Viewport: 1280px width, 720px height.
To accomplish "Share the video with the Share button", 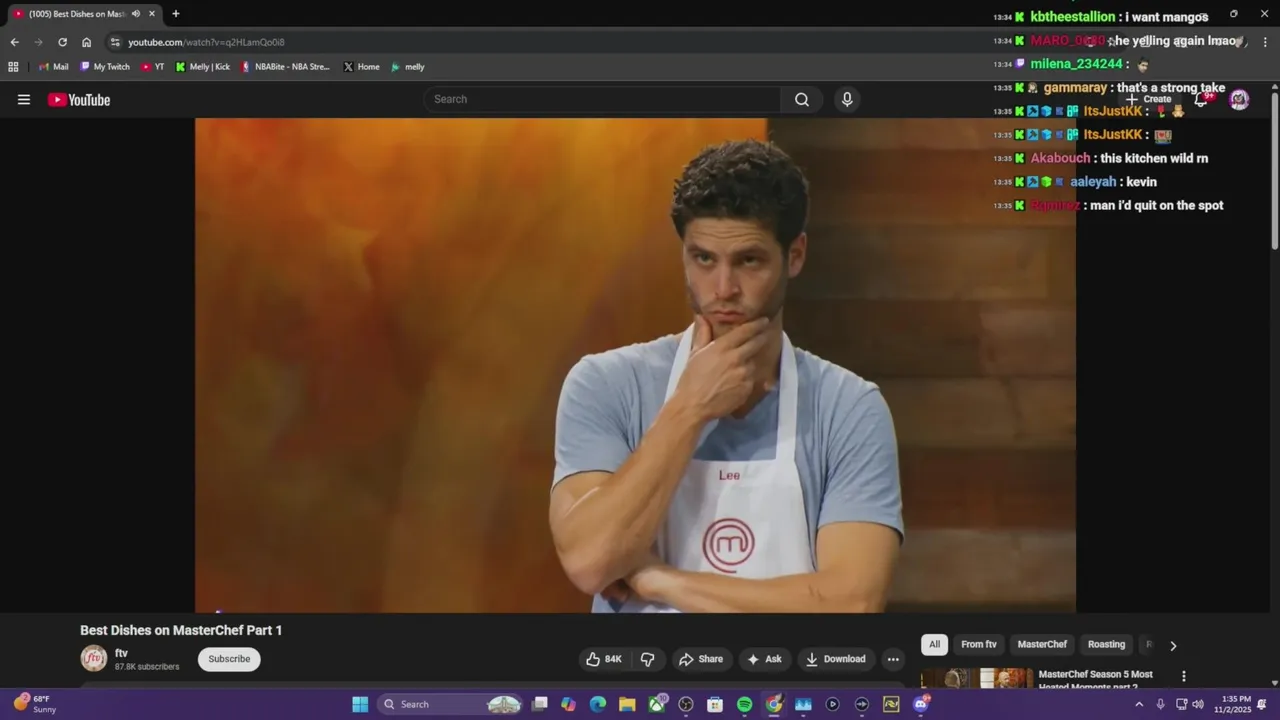I will [x=700, y=659].
